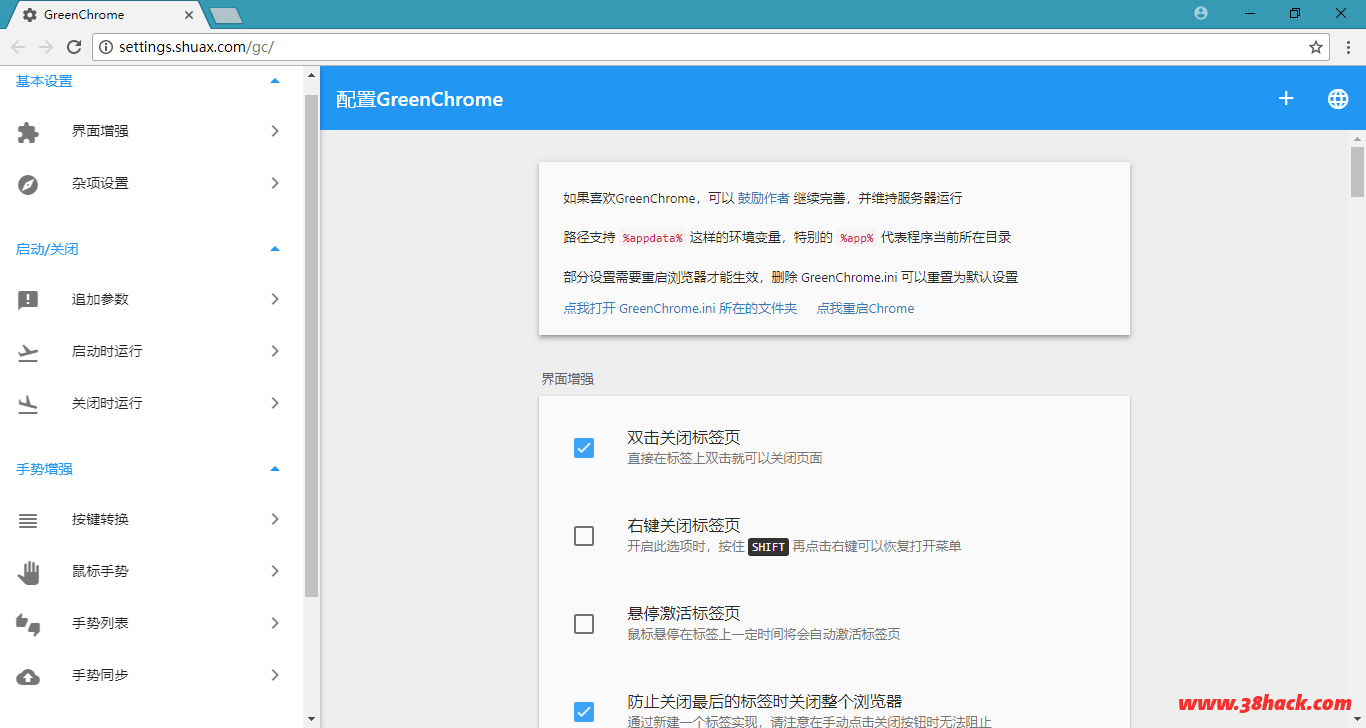The image size is (1366, 728).
Task: Go forward with the forward arrow
Action: pyautogui.click(x=46, y=47)
